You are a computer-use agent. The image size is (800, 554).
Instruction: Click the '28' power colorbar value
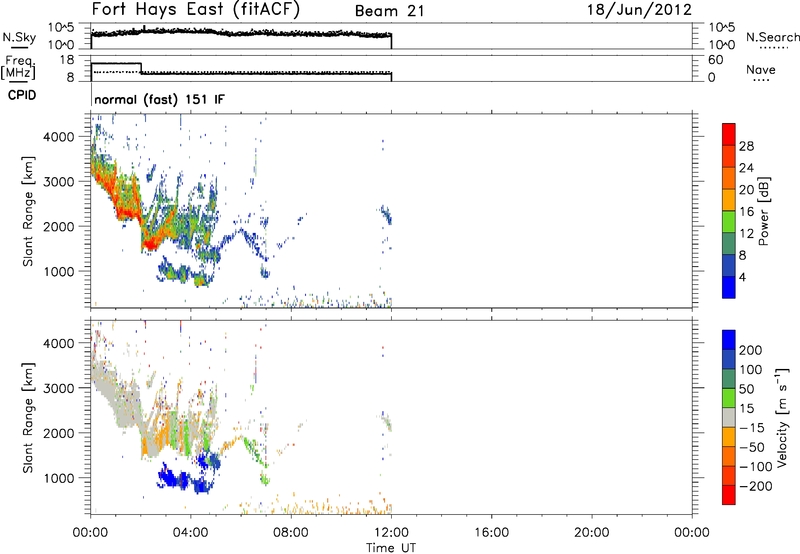pyautogui.click(x=746, y=146)
